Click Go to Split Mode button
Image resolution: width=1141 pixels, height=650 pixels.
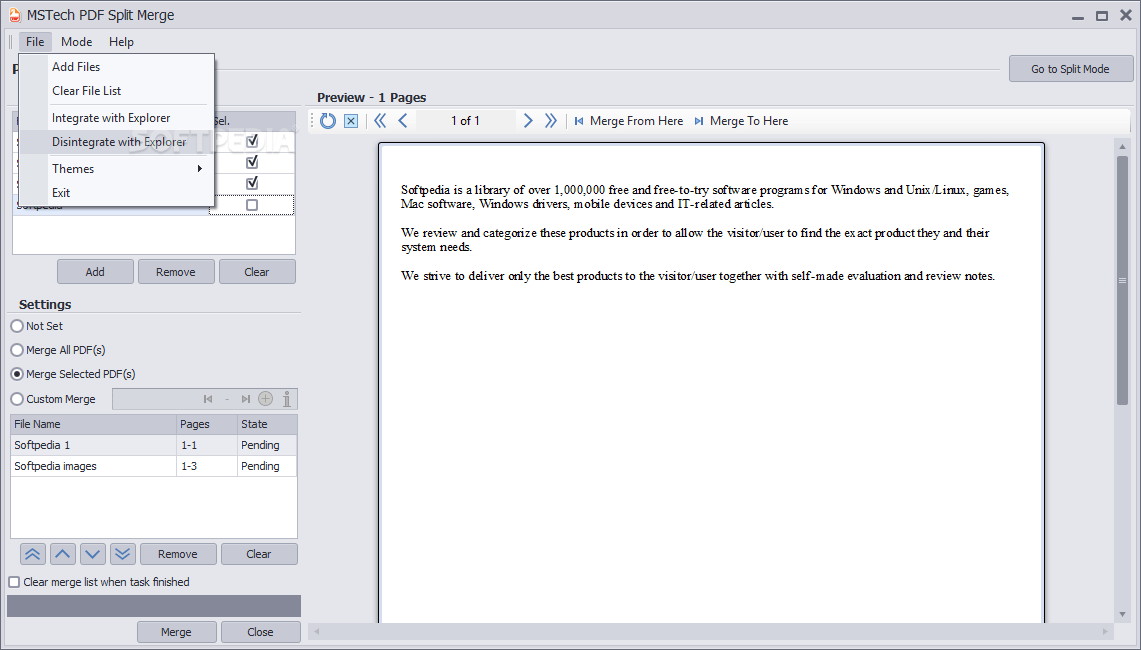pos(1070,69)
